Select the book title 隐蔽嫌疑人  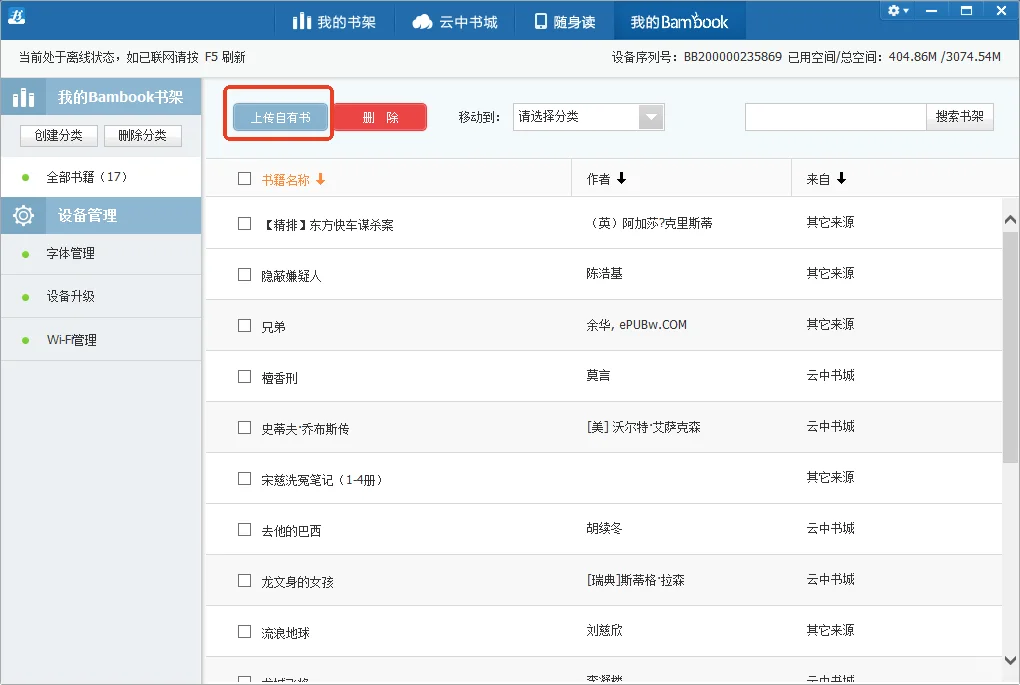pos(291,276)
